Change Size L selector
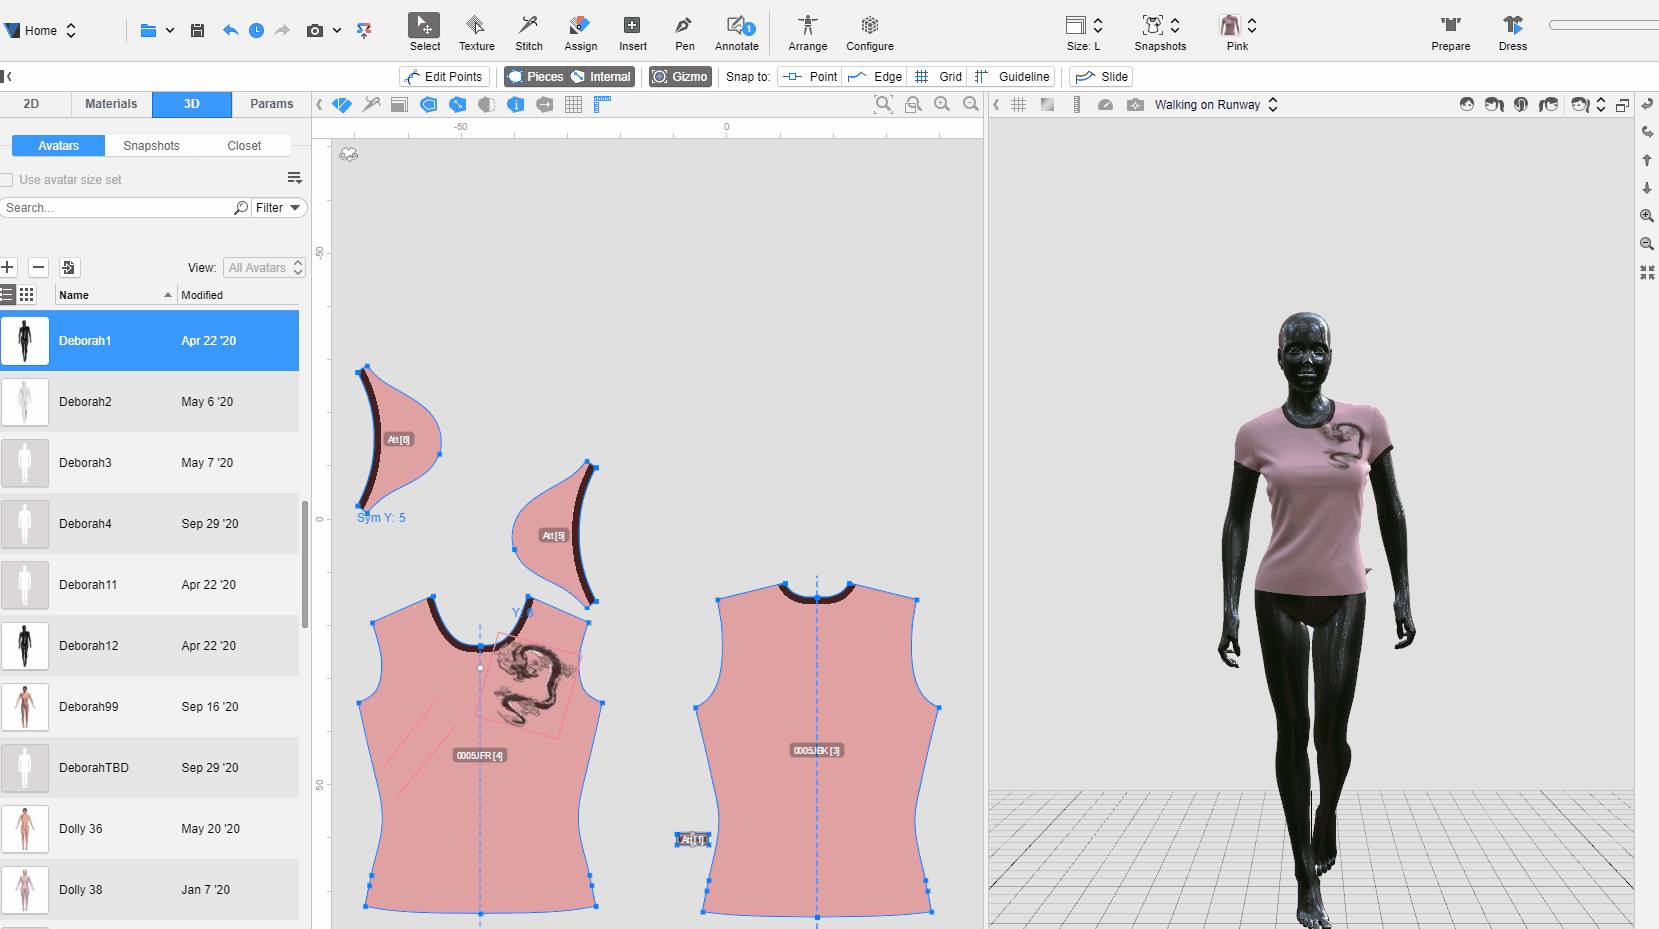This screenshot has width=1659, height=929. [x=1084, y=32]
